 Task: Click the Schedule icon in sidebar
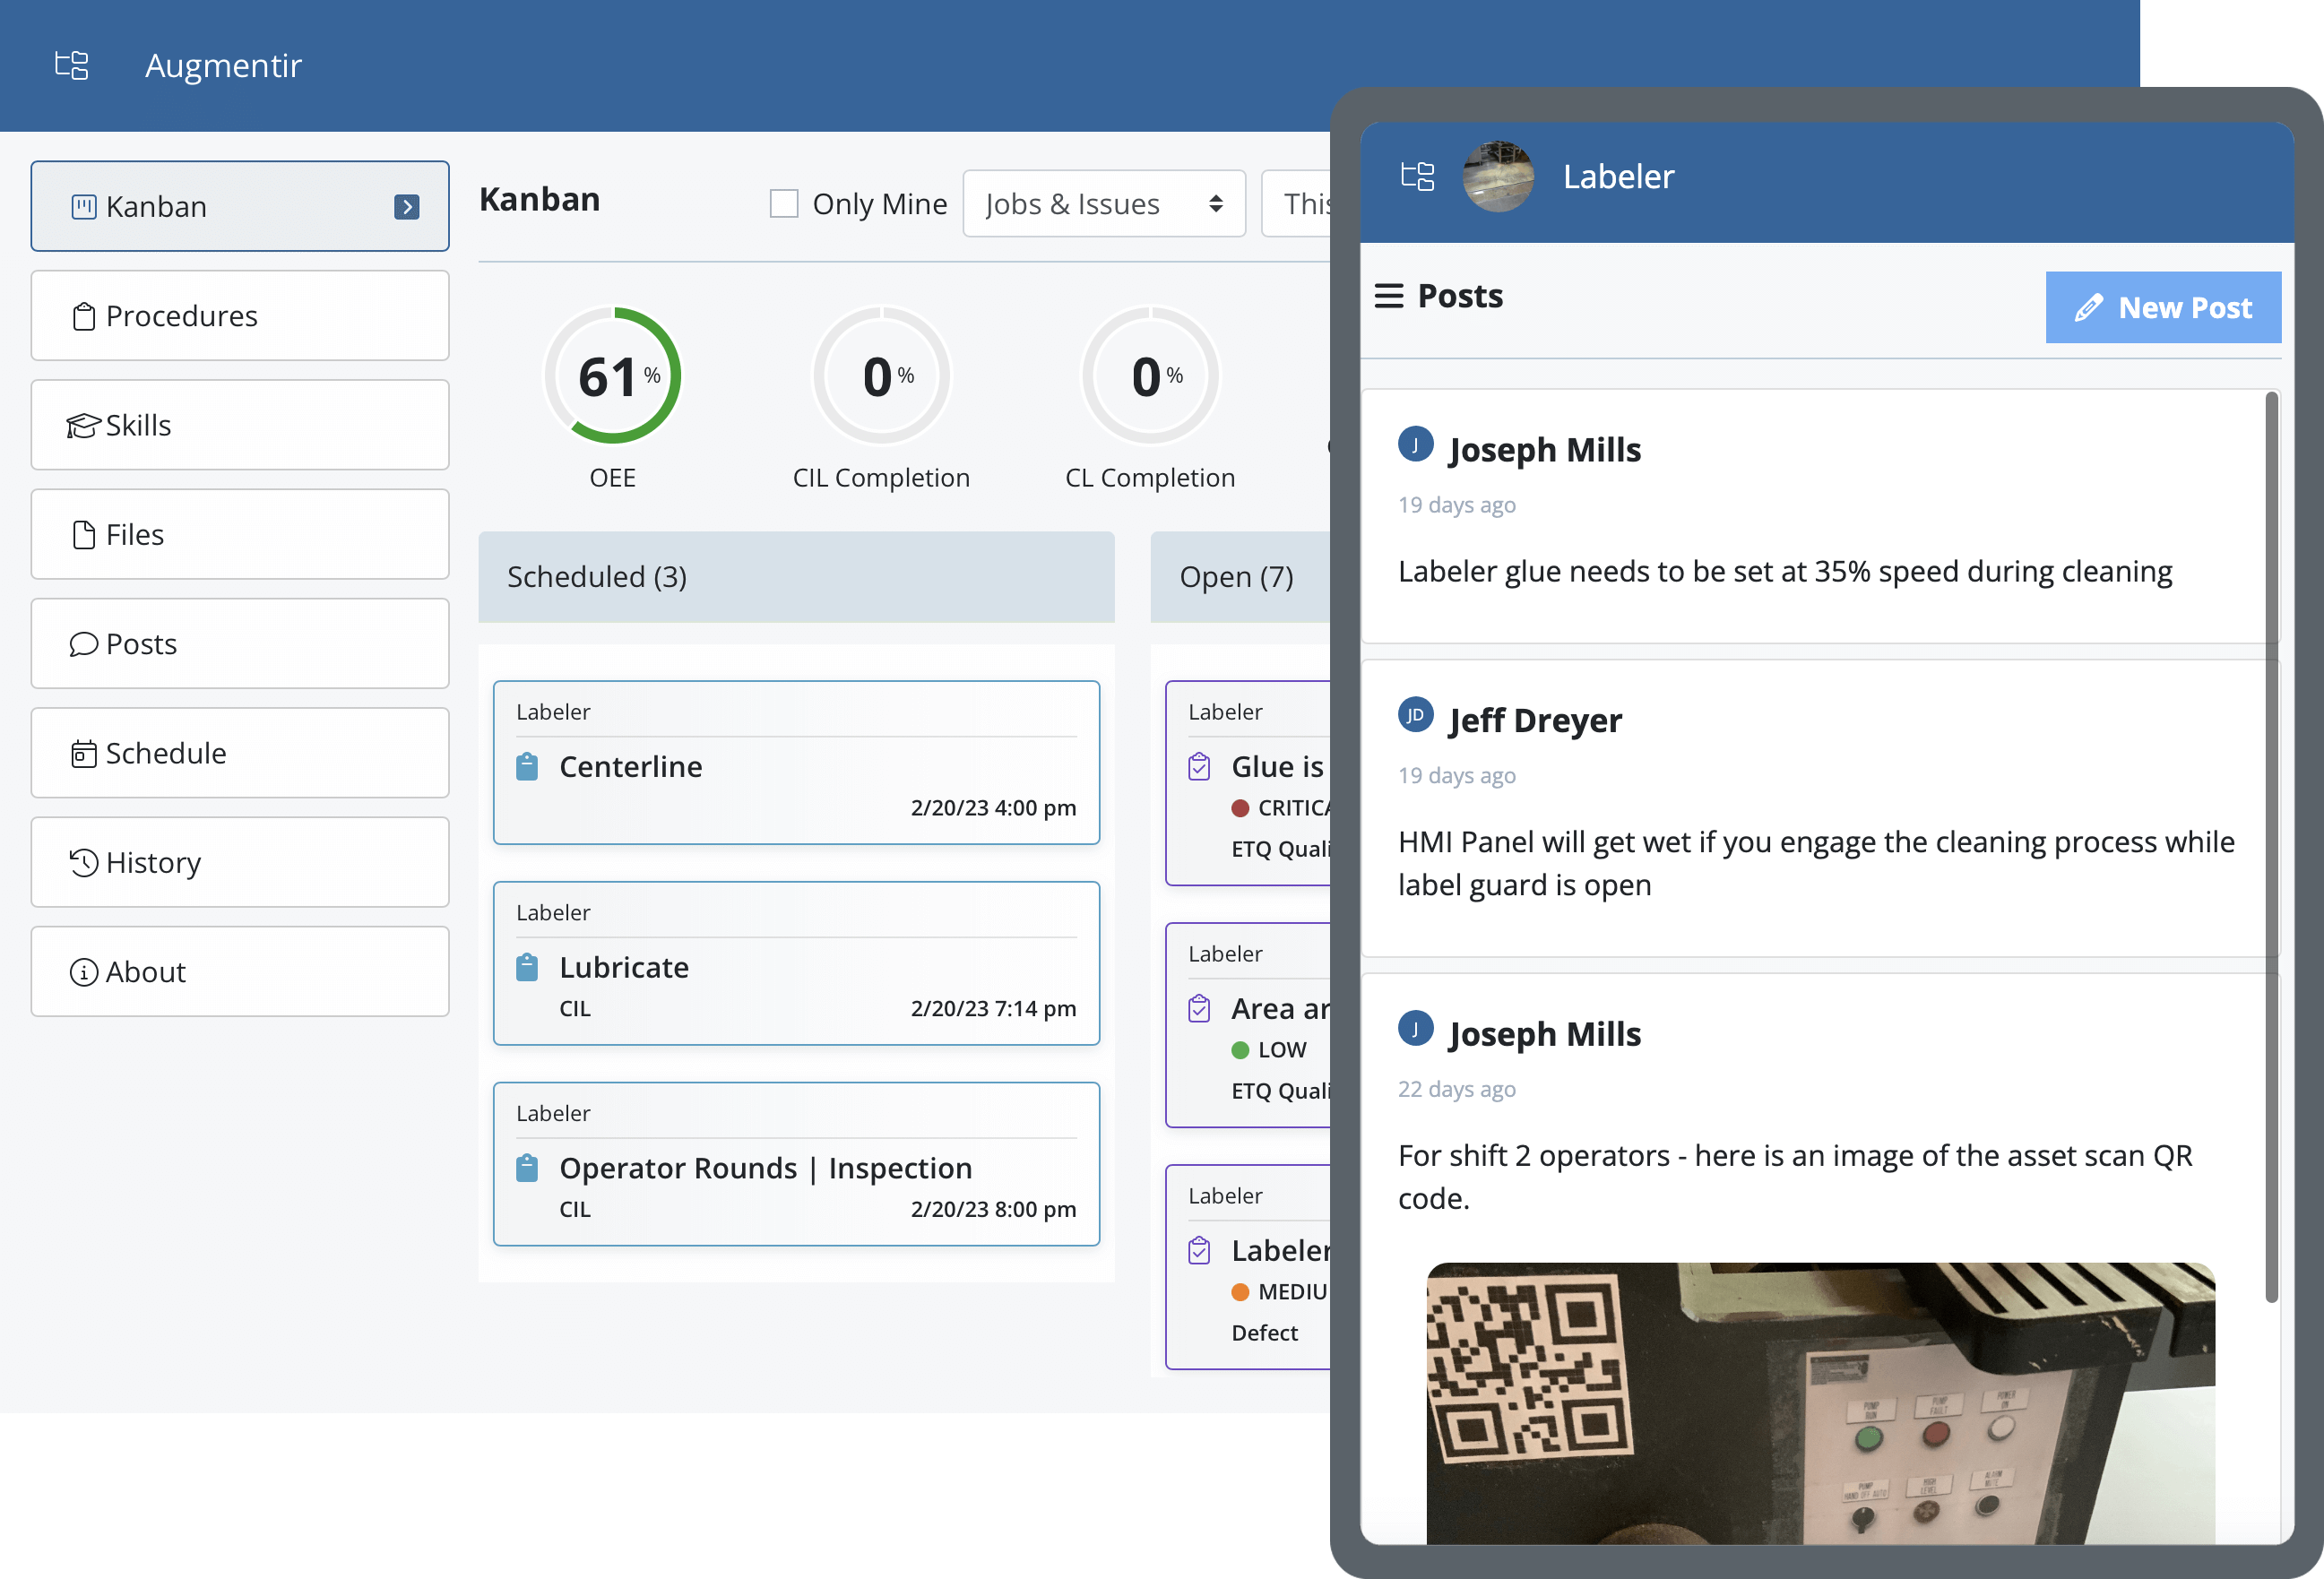point(82,753)
